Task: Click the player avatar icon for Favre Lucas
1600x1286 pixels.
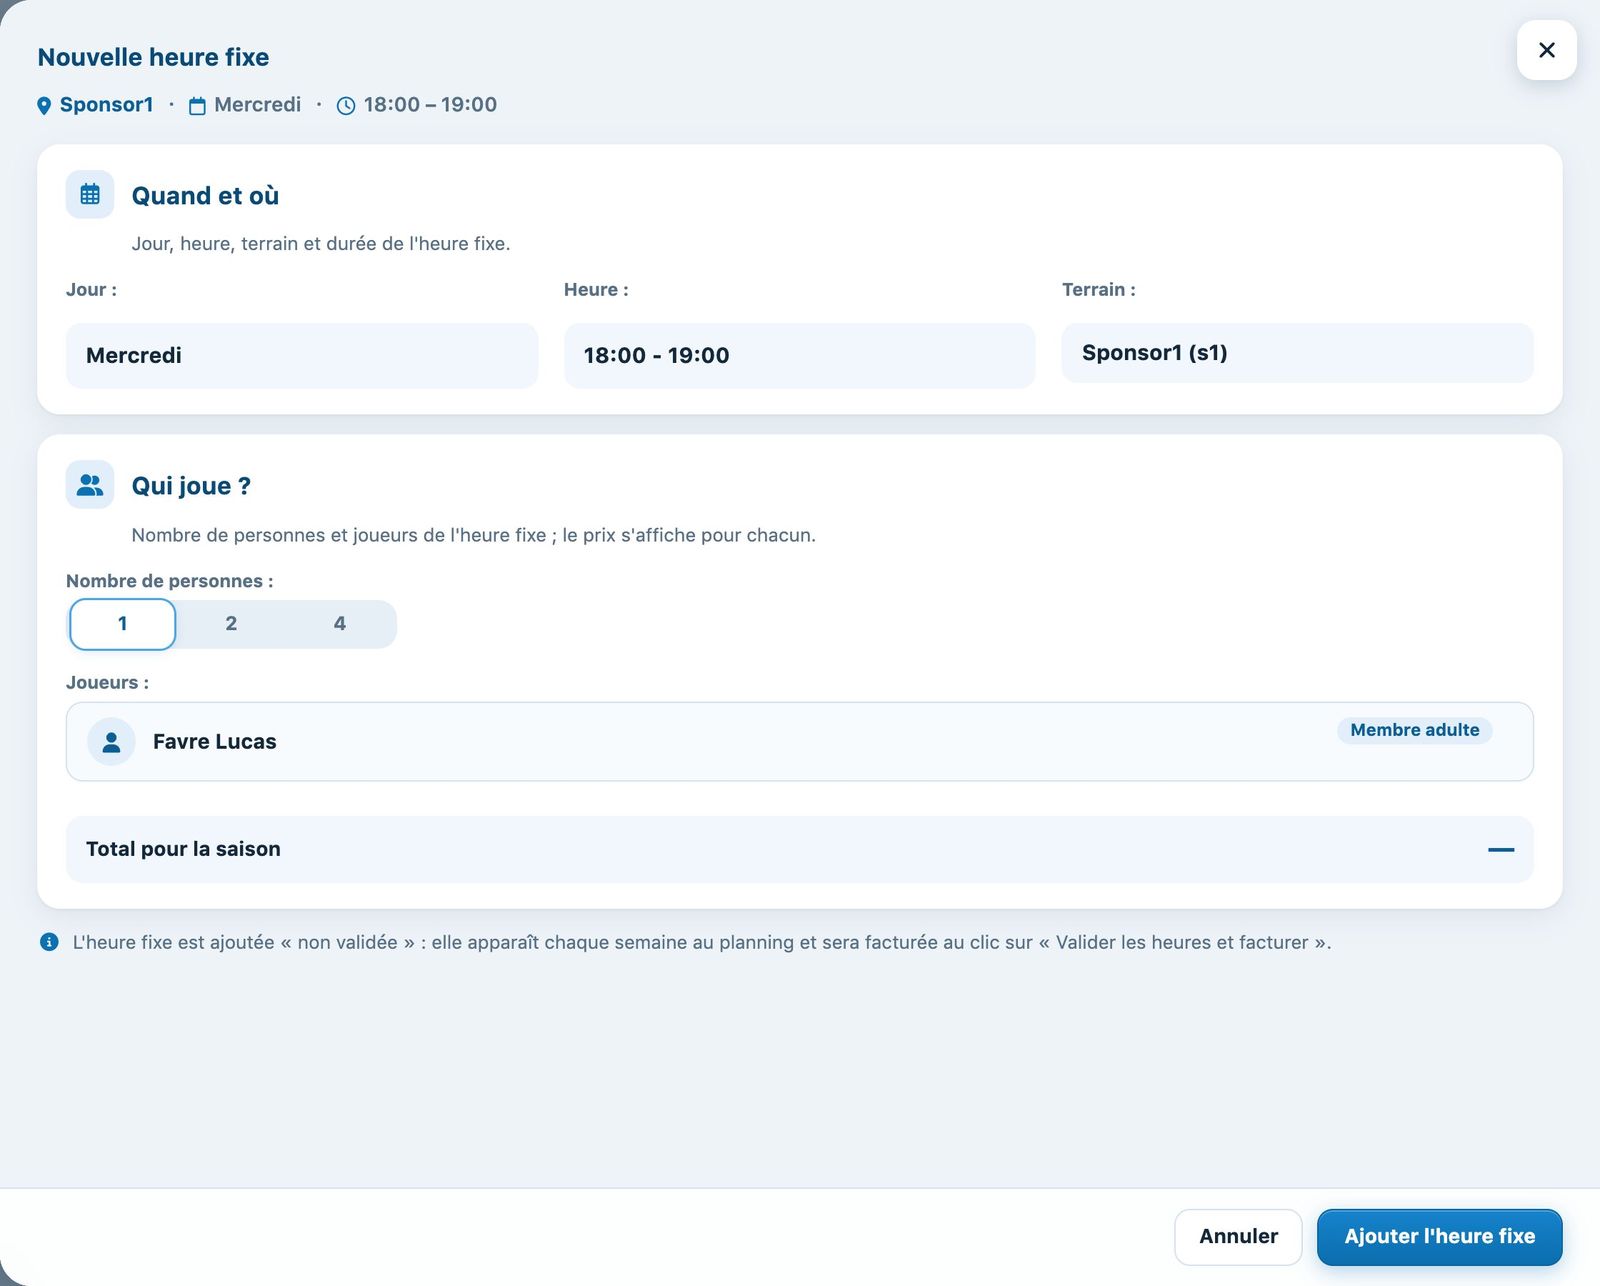Action: point(111,742)
